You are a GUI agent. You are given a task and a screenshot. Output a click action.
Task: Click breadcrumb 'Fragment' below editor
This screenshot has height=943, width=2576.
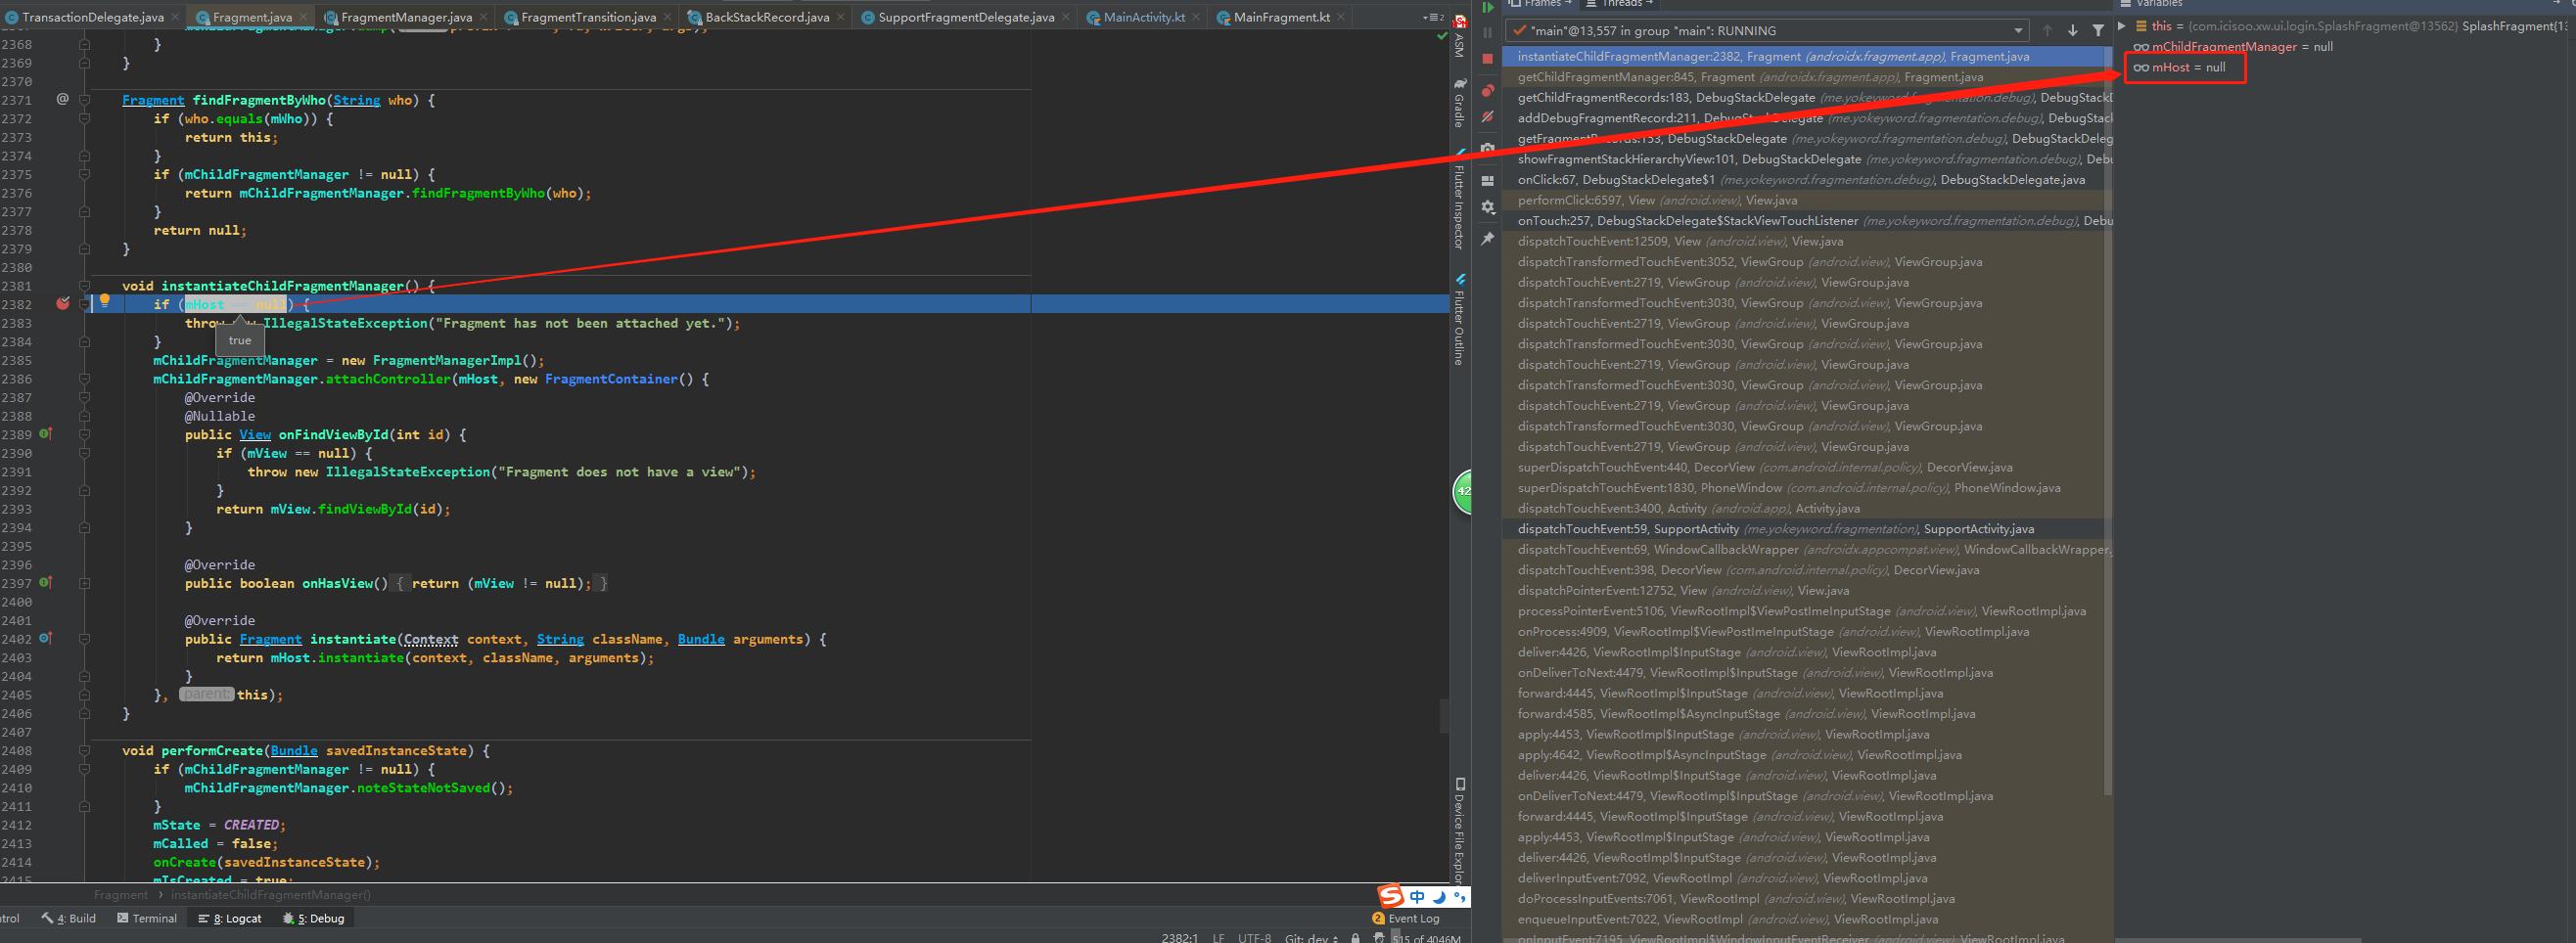click(x=121, y=895)
